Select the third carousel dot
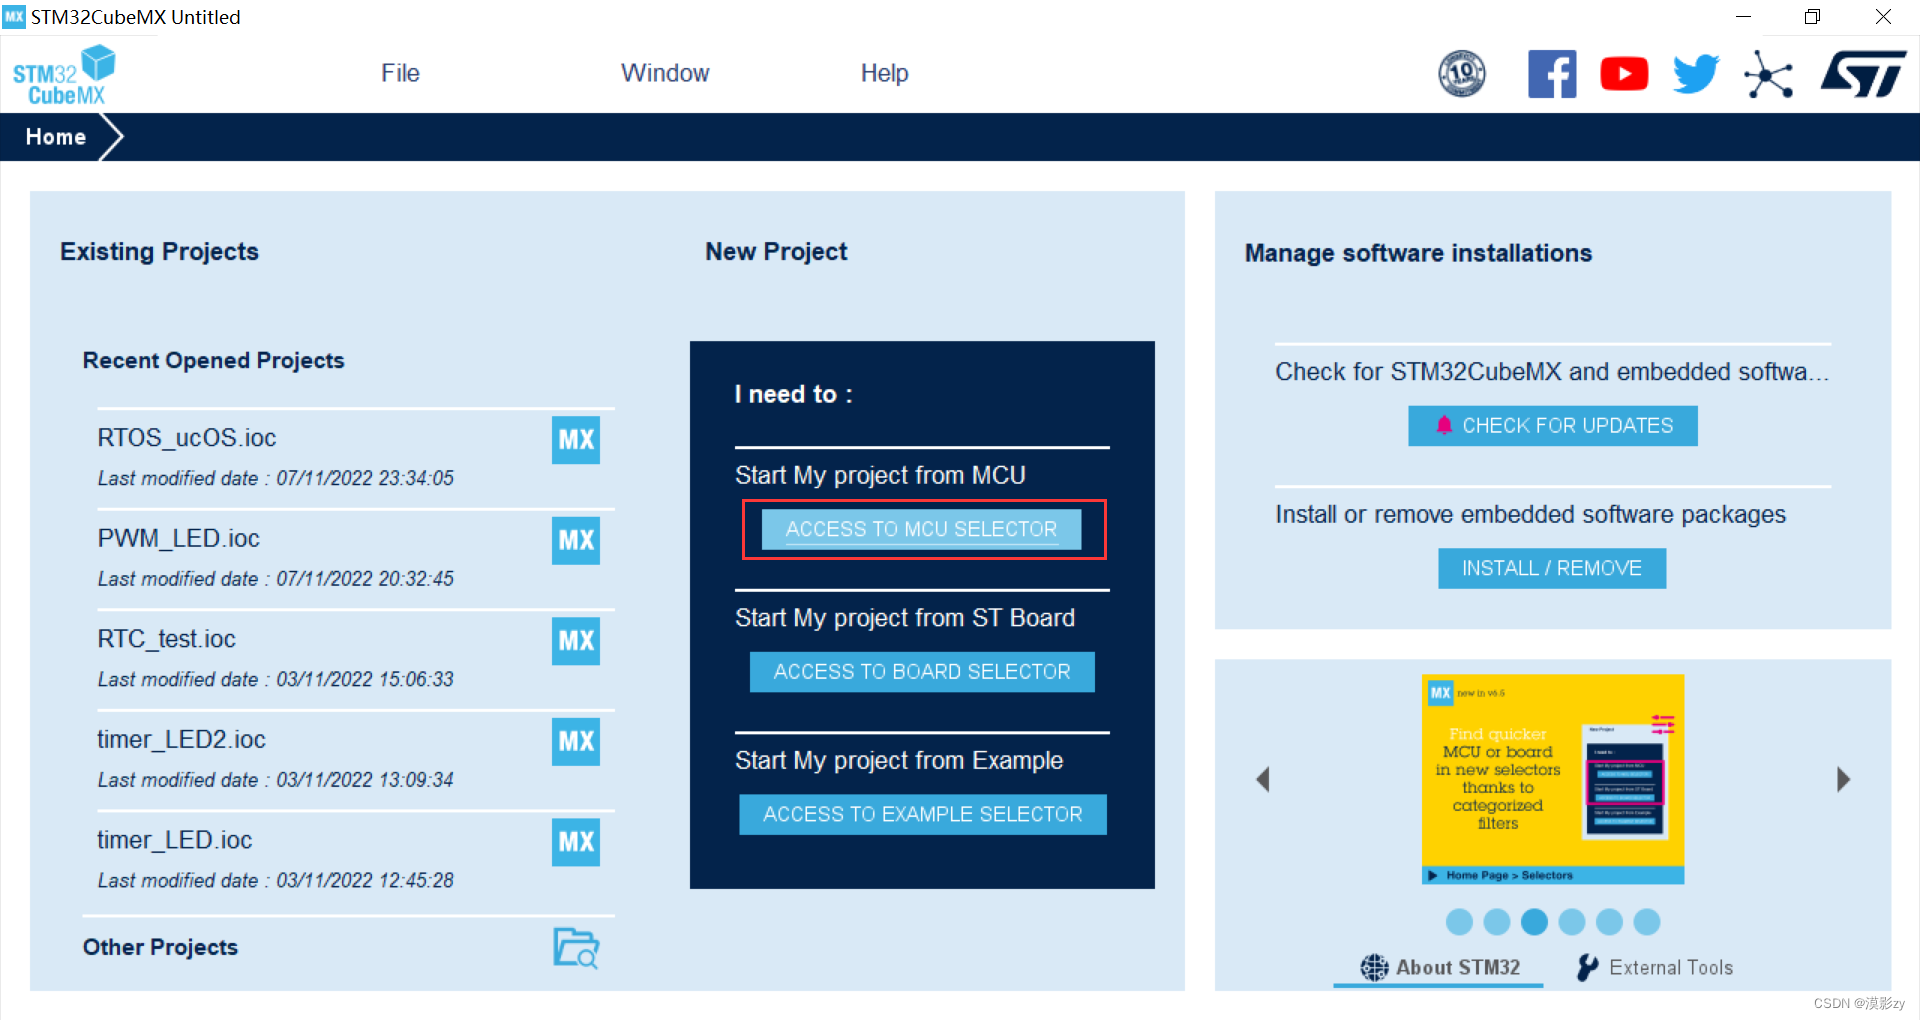Image resolution: width=1920 pixels, height=1020 pixels. [x=1534, y=922]
